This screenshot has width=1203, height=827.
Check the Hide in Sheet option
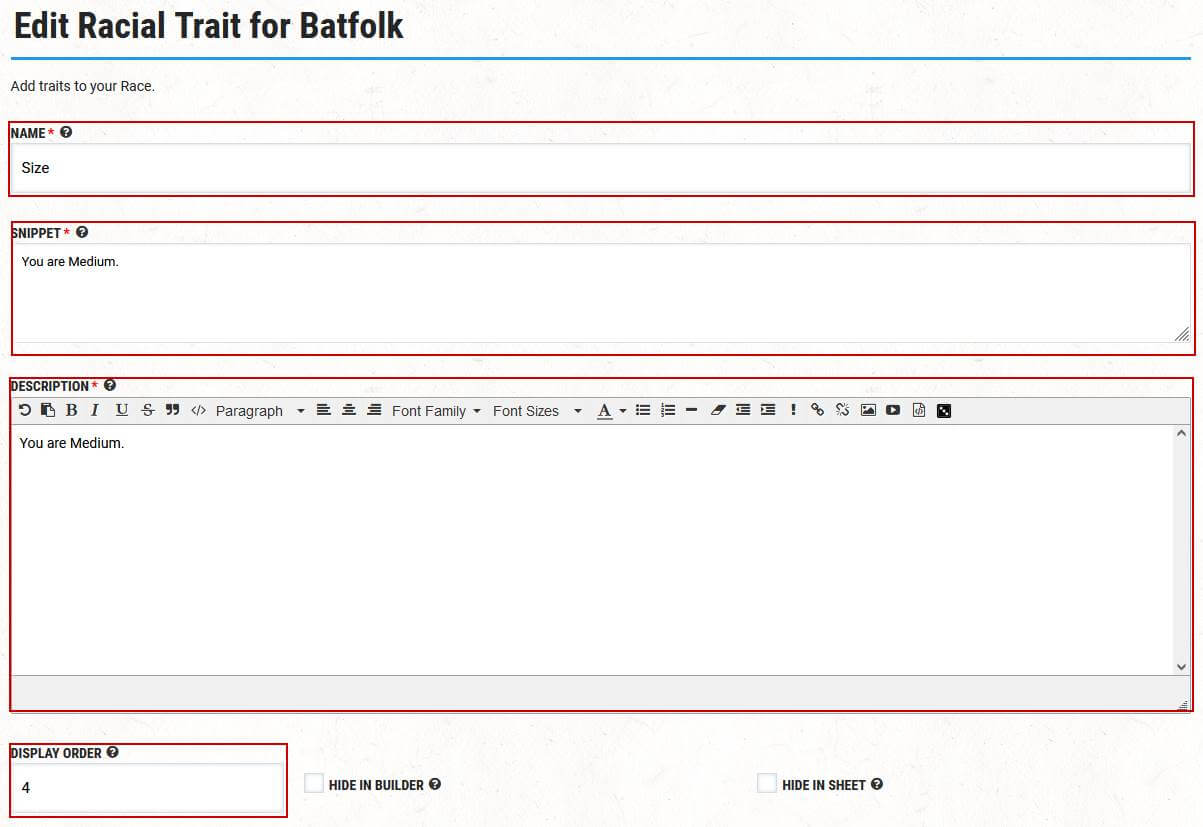(x=767, y=784)
